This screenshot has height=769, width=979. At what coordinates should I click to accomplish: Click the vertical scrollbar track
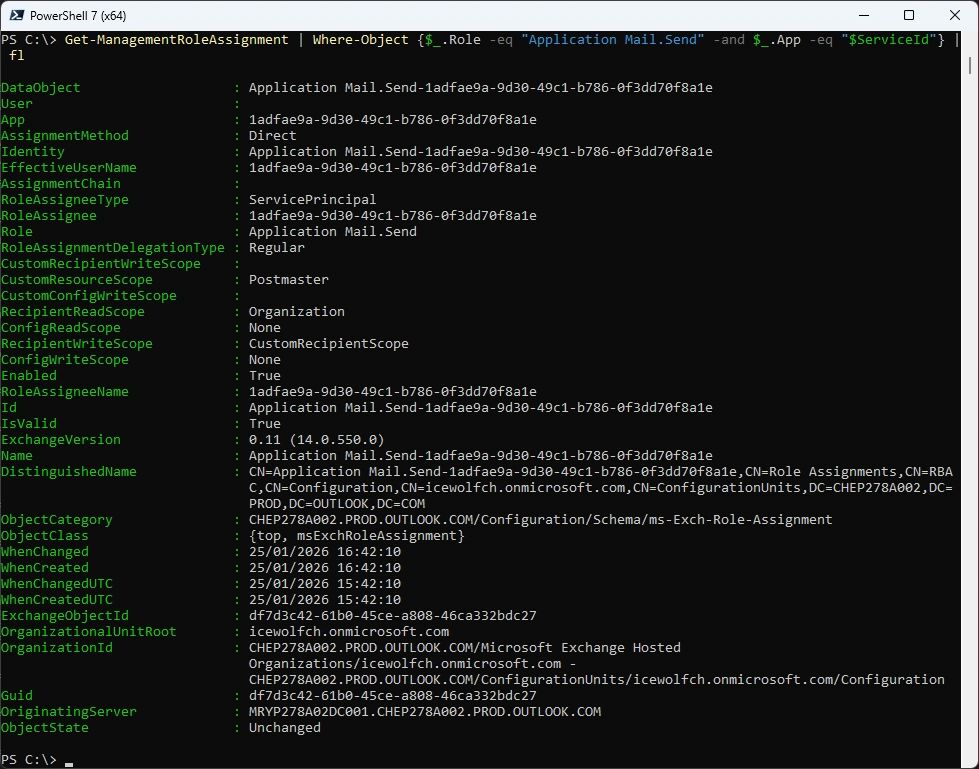(x=972, y=400)
